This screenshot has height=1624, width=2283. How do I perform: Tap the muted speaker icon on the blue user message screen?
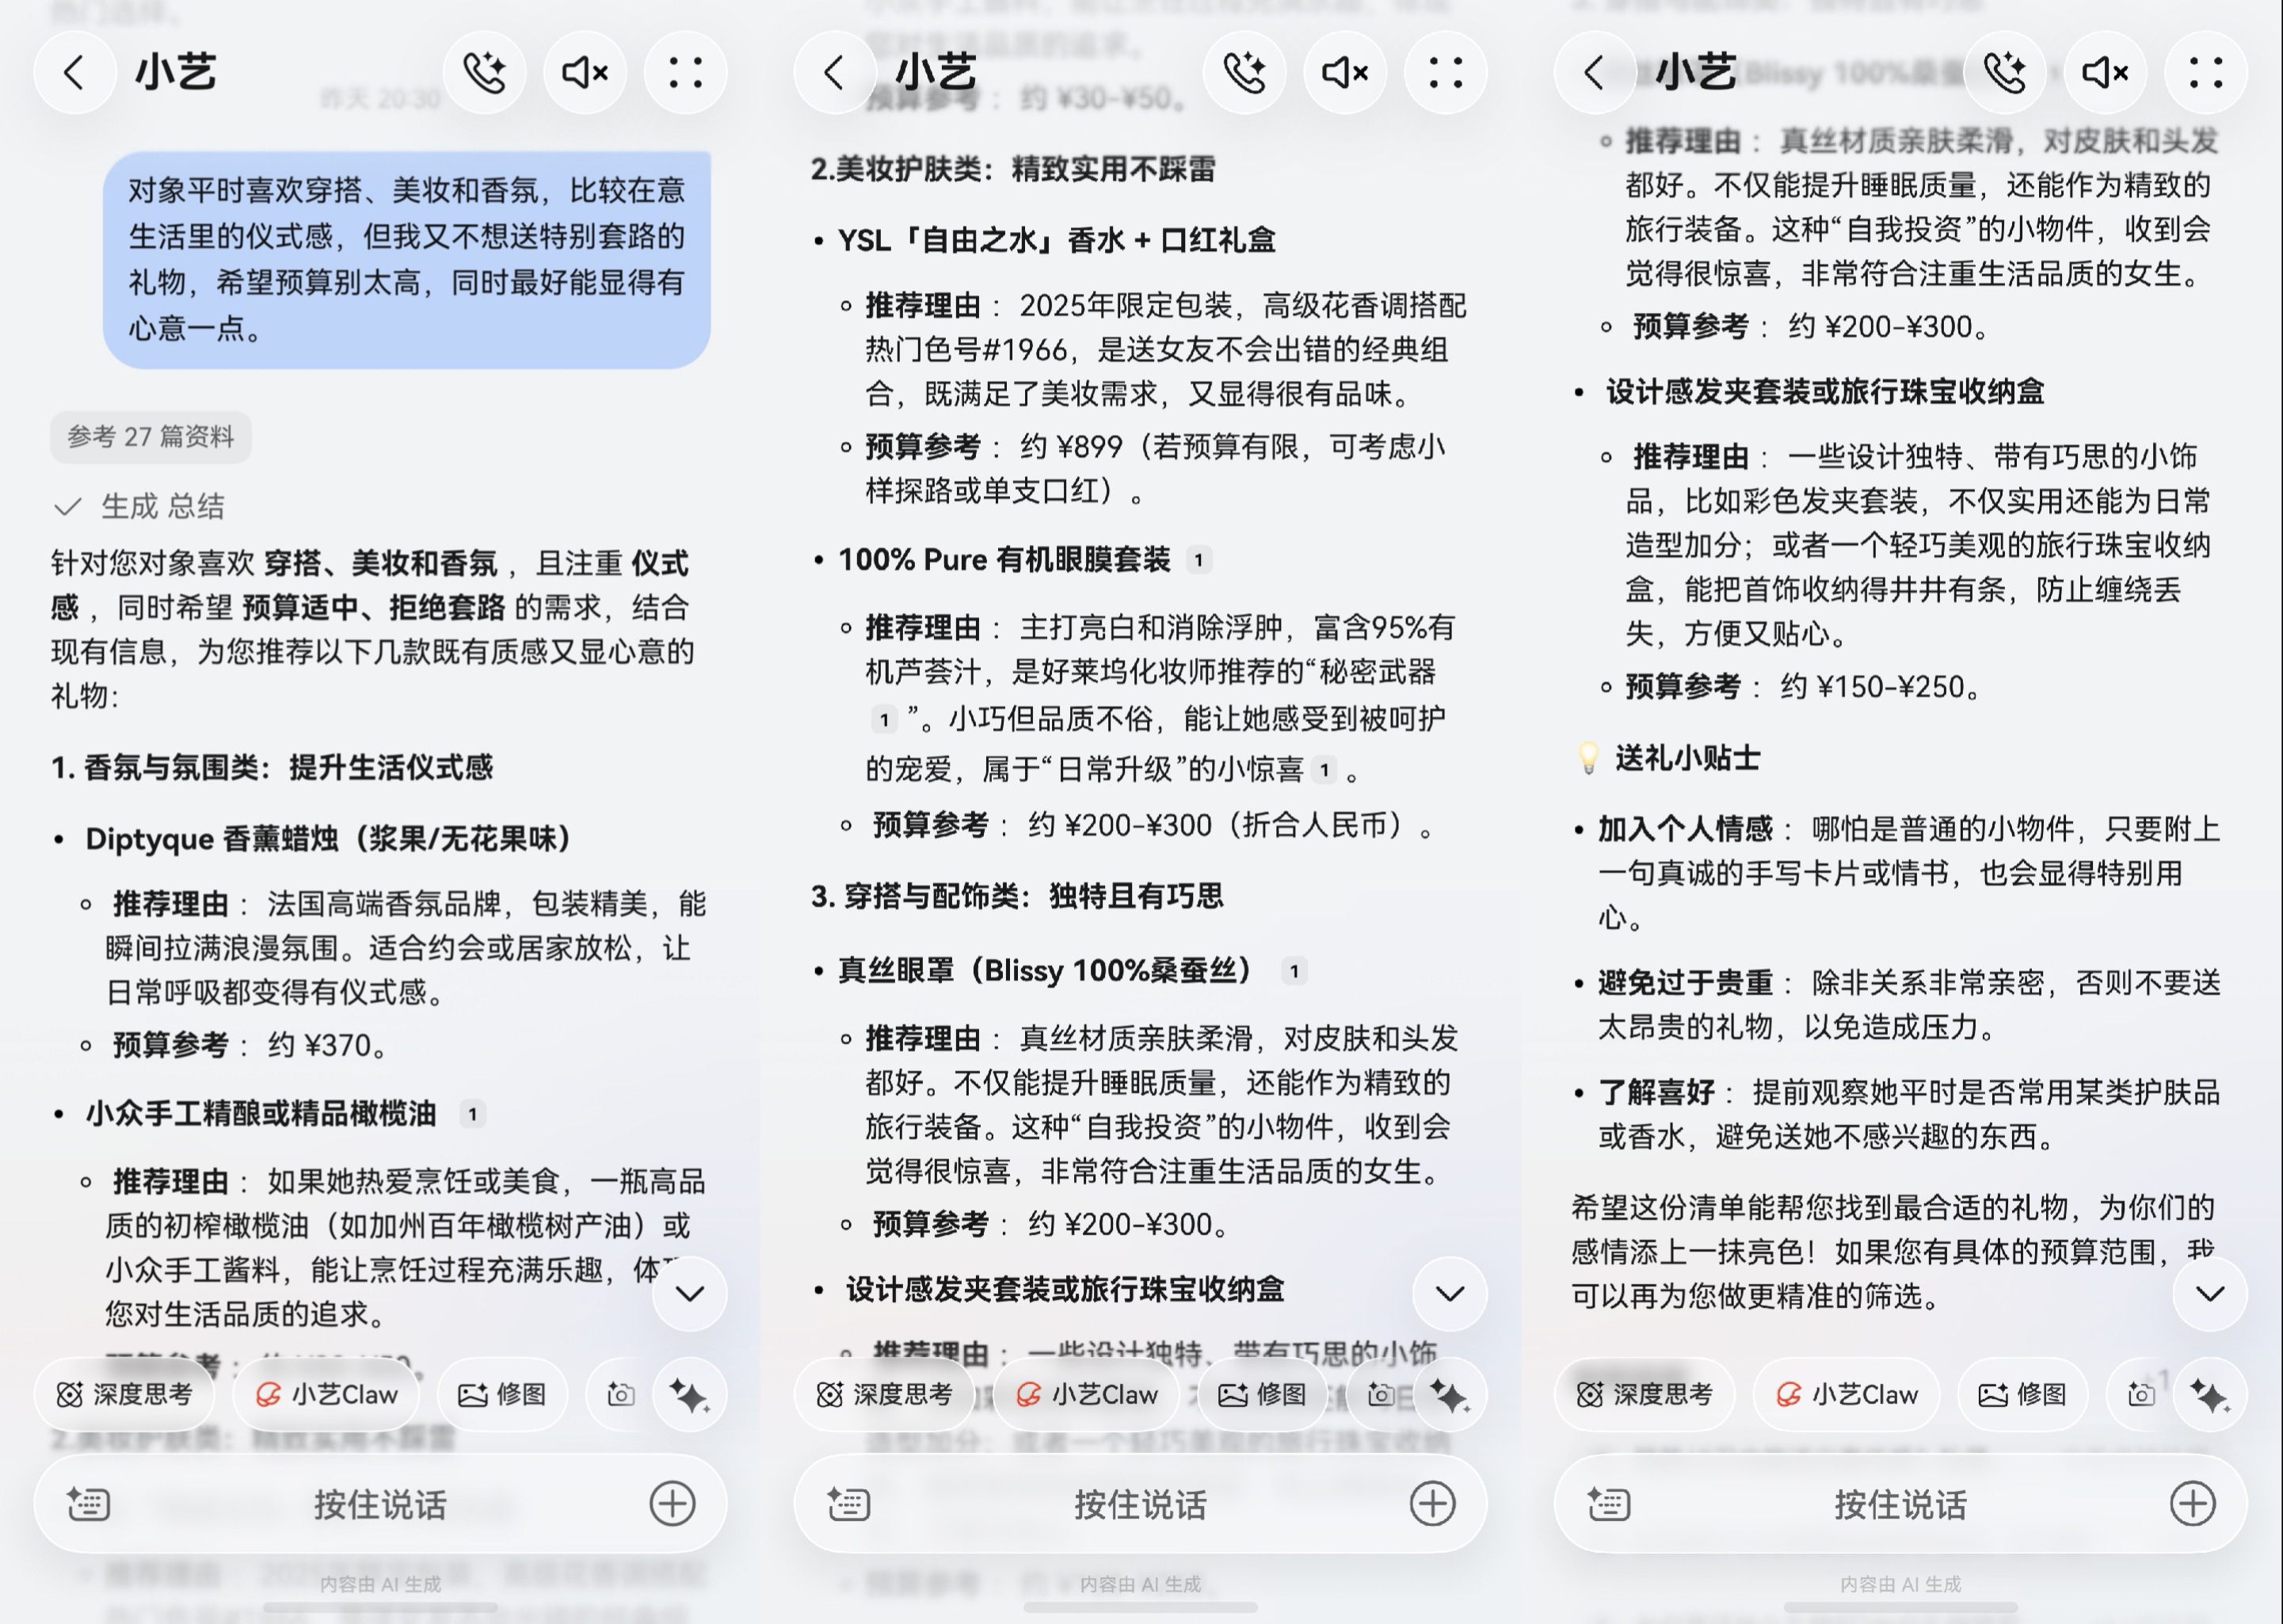tap(585, 72)
